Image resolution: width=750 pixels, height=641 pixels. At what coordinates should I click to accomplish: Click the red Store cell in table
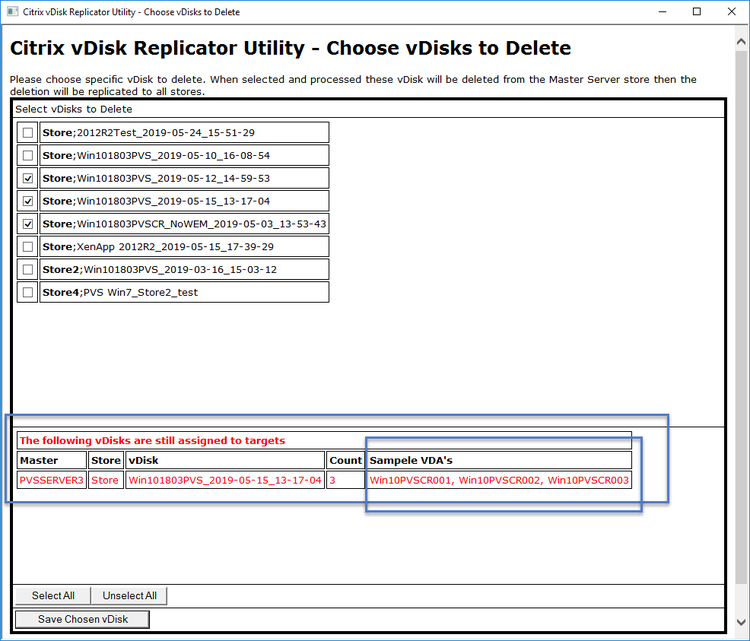click(x=106, y=480)
